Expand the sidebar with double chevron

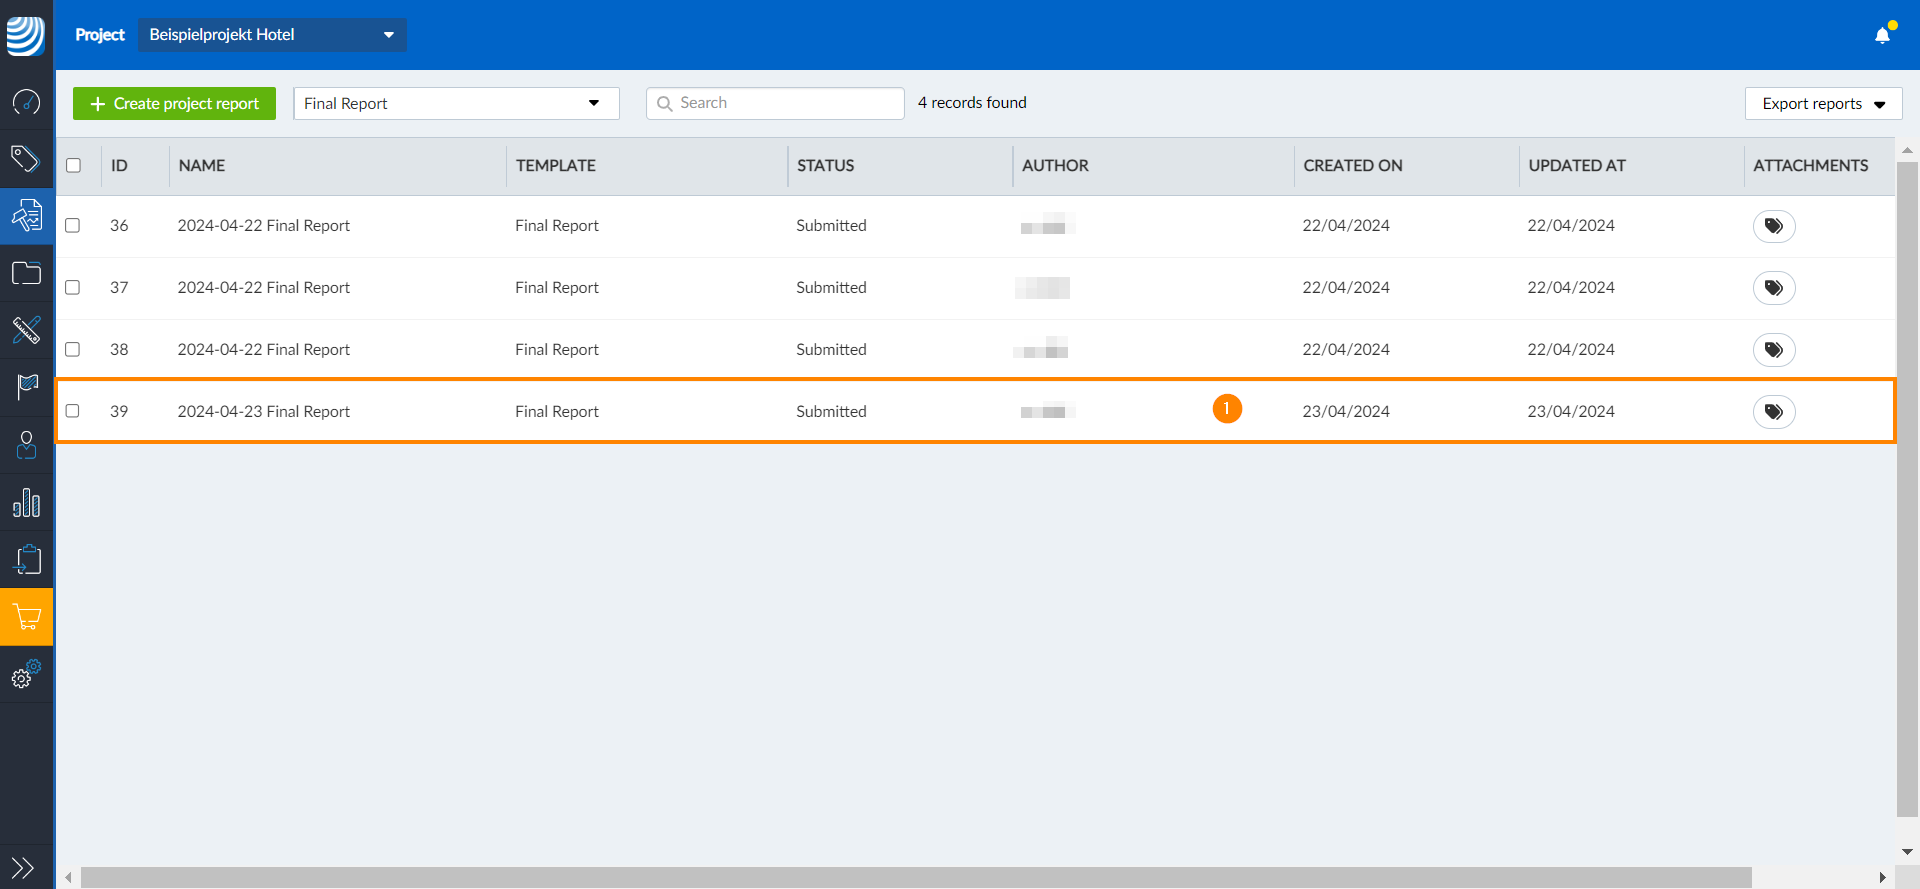click(23, 868)
